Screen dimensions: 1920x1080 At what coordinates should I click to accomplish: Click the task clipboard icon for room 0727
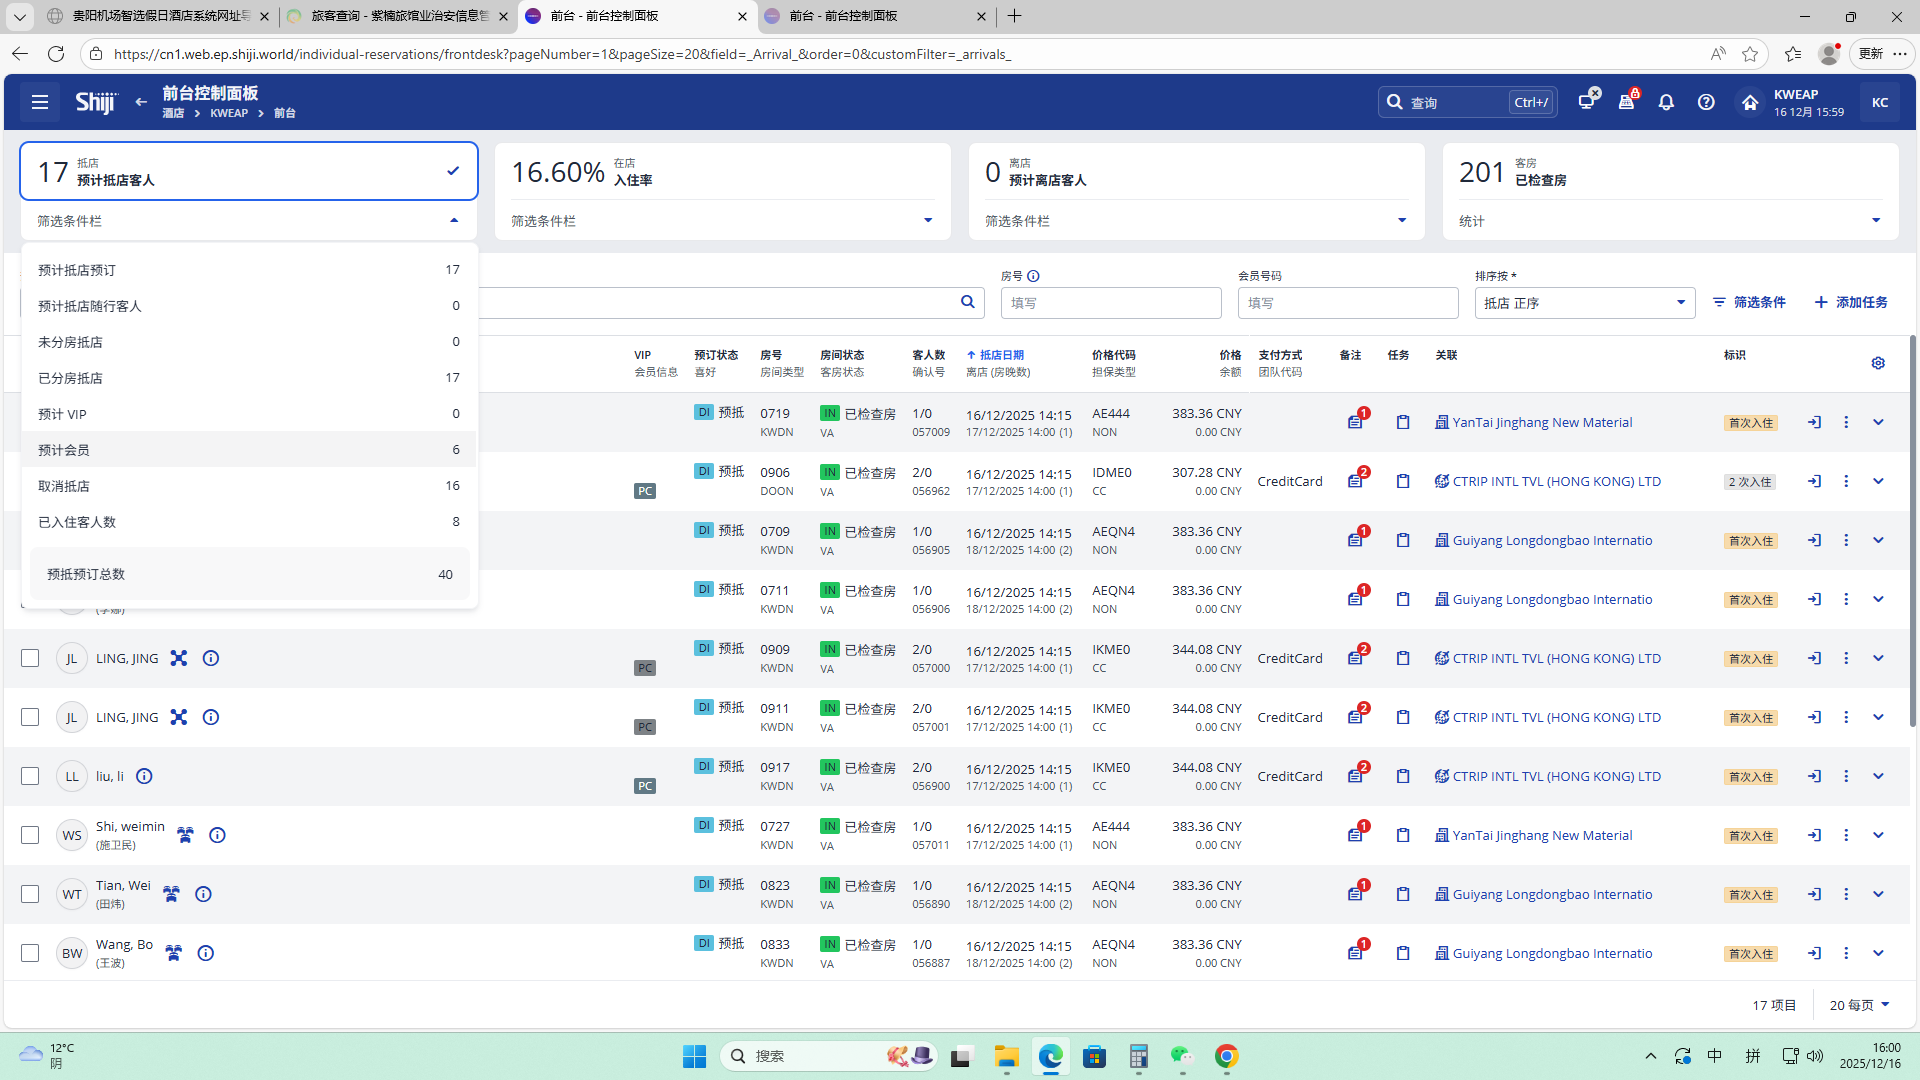(1403, 835)
